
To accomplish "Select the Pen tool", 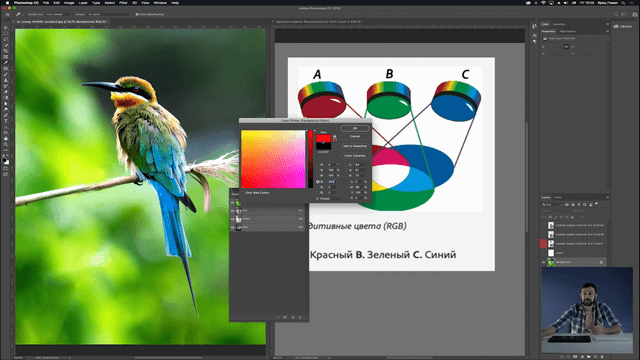I will [x=6, y=116].
